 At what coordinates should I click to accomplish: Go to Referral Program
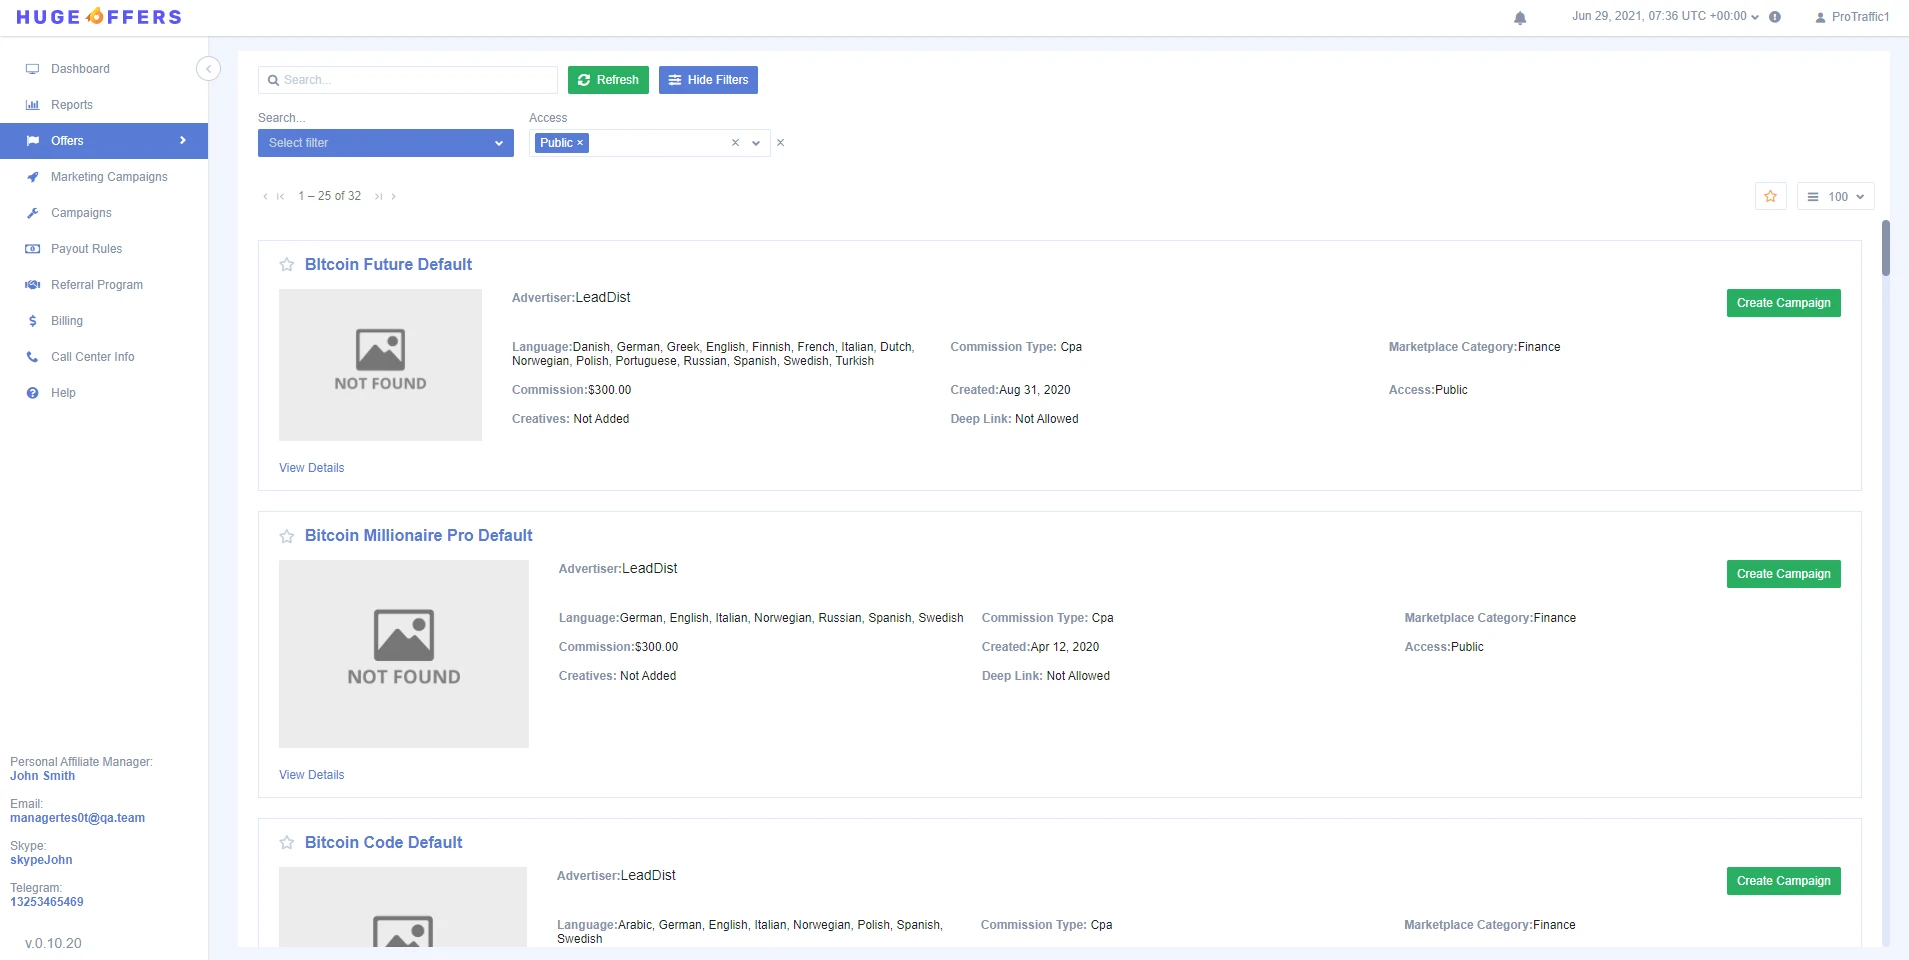(x=97, y=285)
